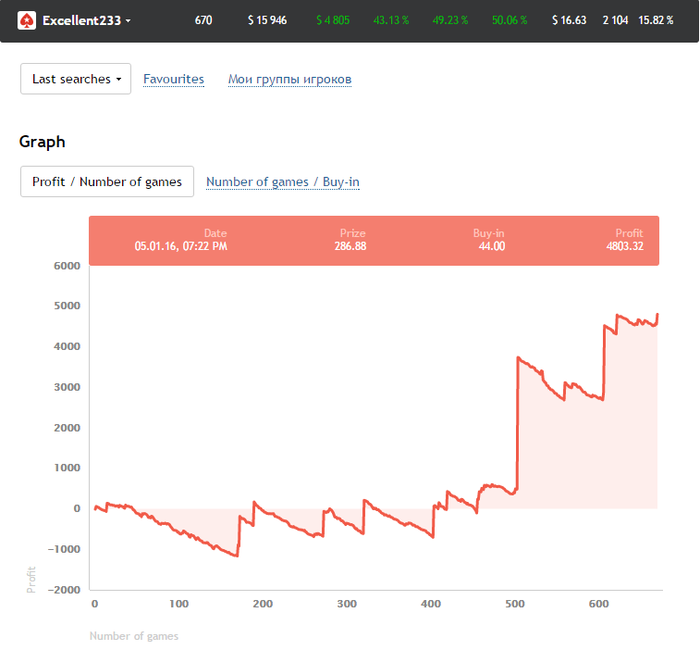Click the 43.13 % statistic
The height and width of the screenshot is (650, 700).
pyautogui.click(x=391, y=20)
